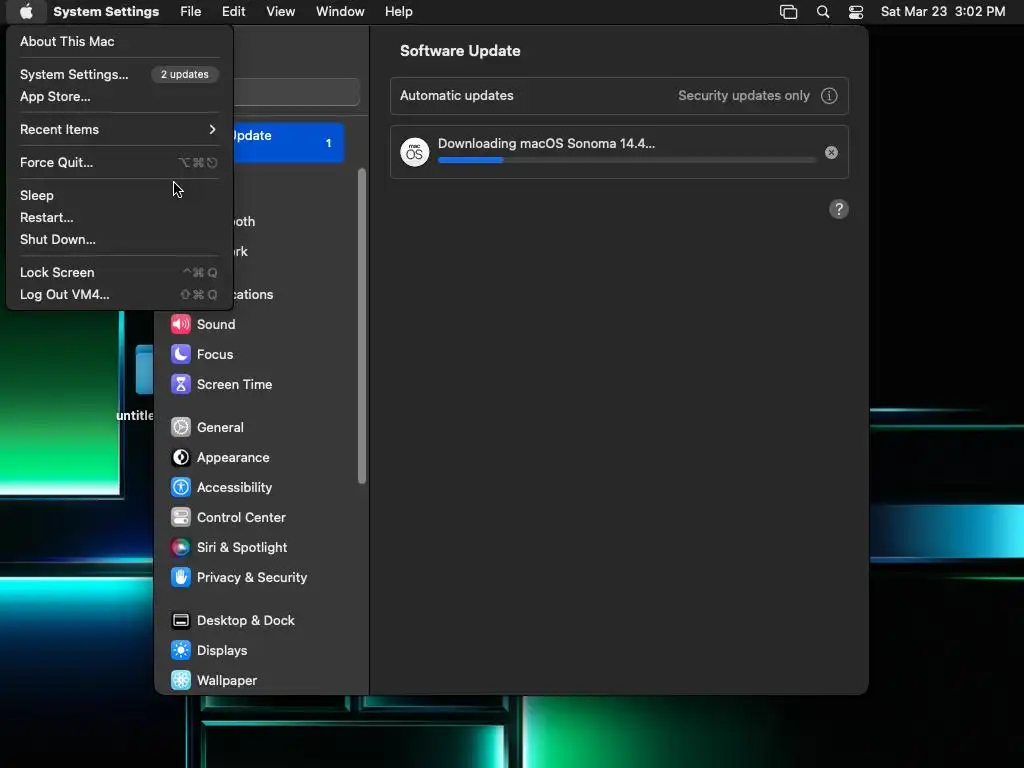Click the Displays label in sidebar
This screenshot has width=1024, height=768.
[222, 651]
